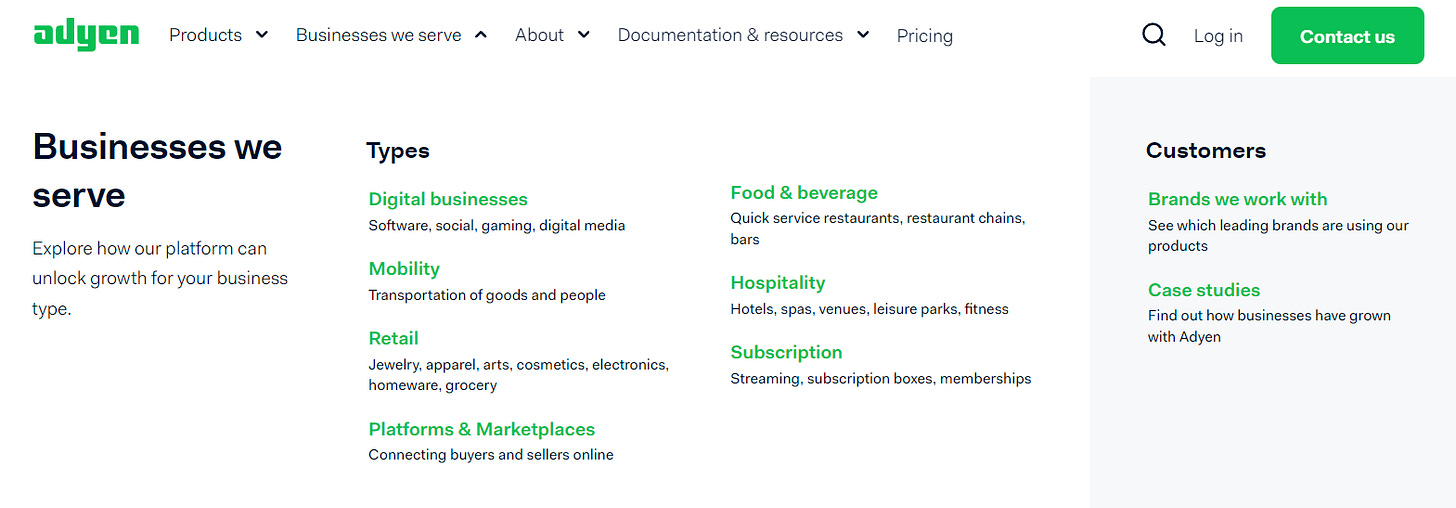
Task: Go to the Pricing page
Action: click(x=925, y=36)
